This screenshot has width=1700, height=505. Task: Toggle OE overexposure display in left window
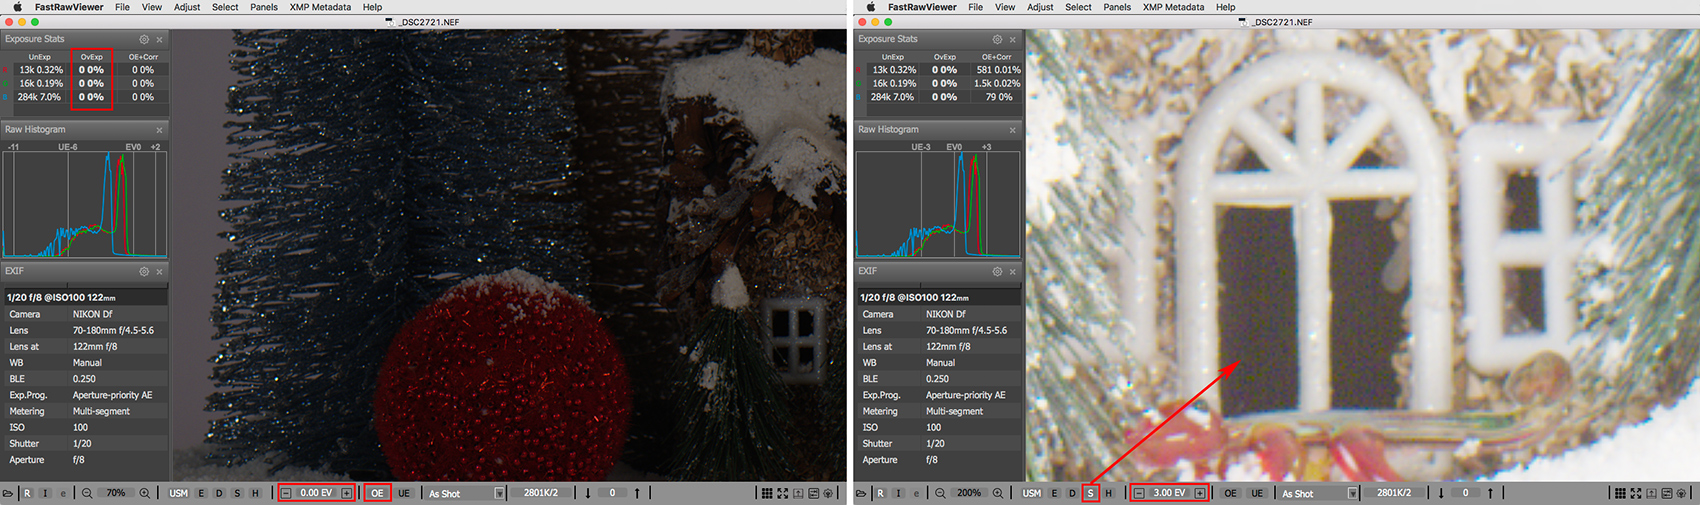click(x=377, y=493)
